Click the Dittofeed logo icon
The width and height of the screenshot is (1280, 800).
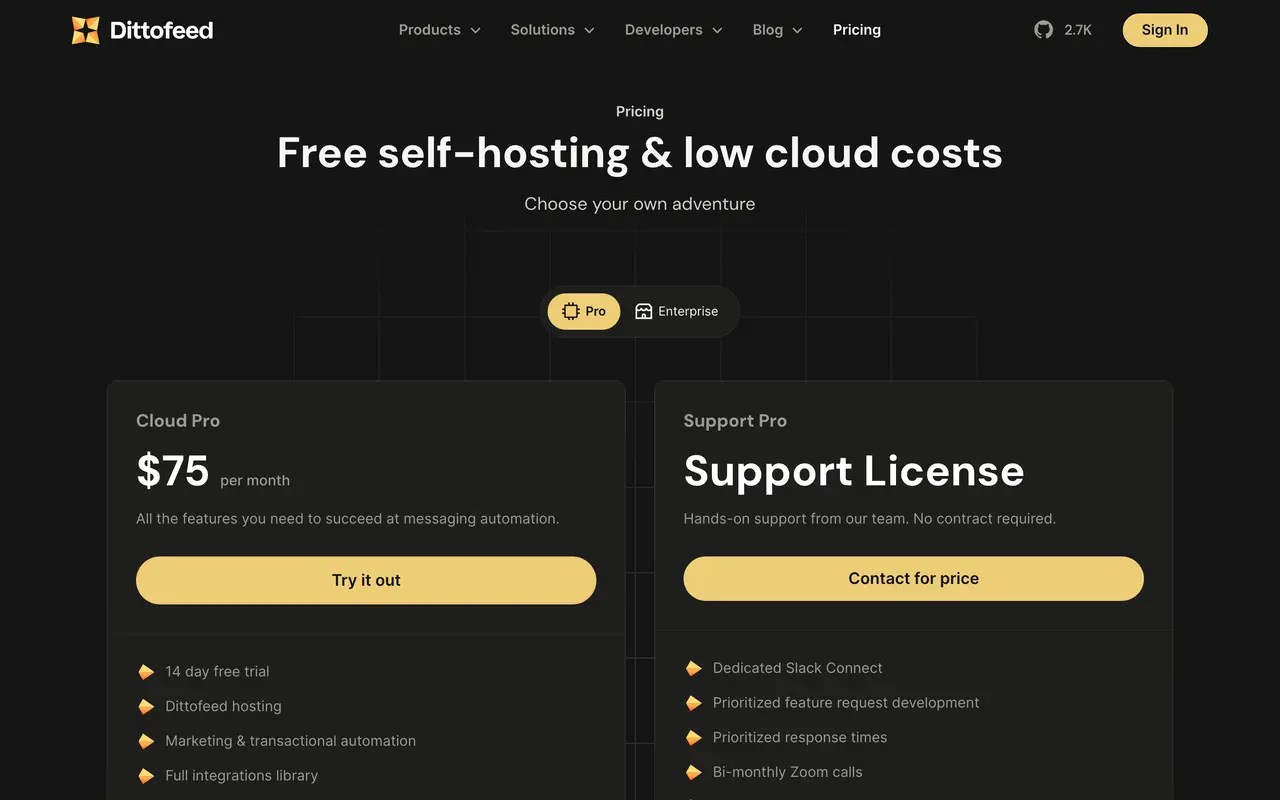pos(86,30)
